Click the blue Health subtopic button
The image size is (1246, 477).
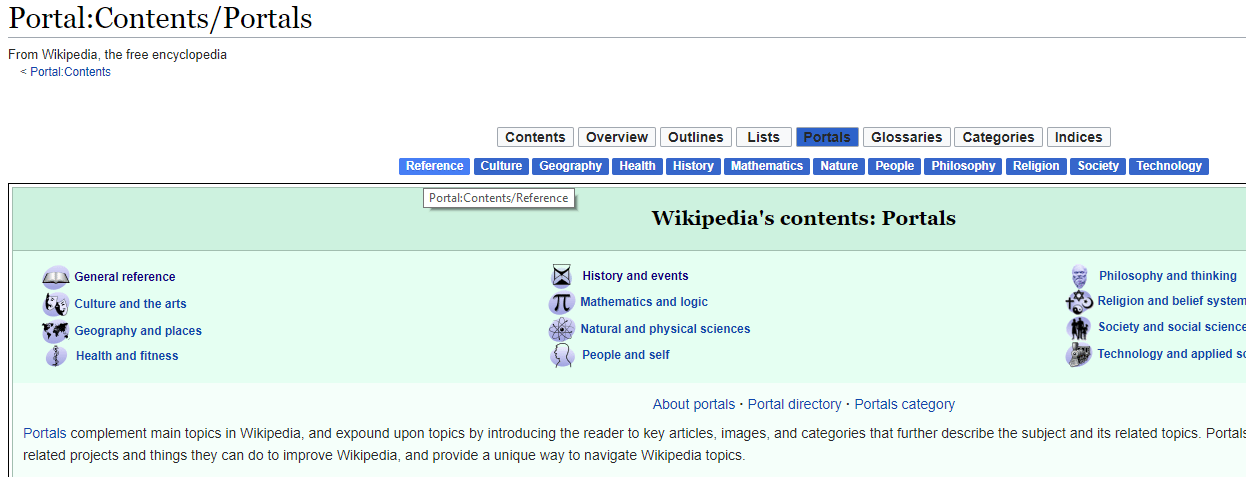(x=637, y=166)
